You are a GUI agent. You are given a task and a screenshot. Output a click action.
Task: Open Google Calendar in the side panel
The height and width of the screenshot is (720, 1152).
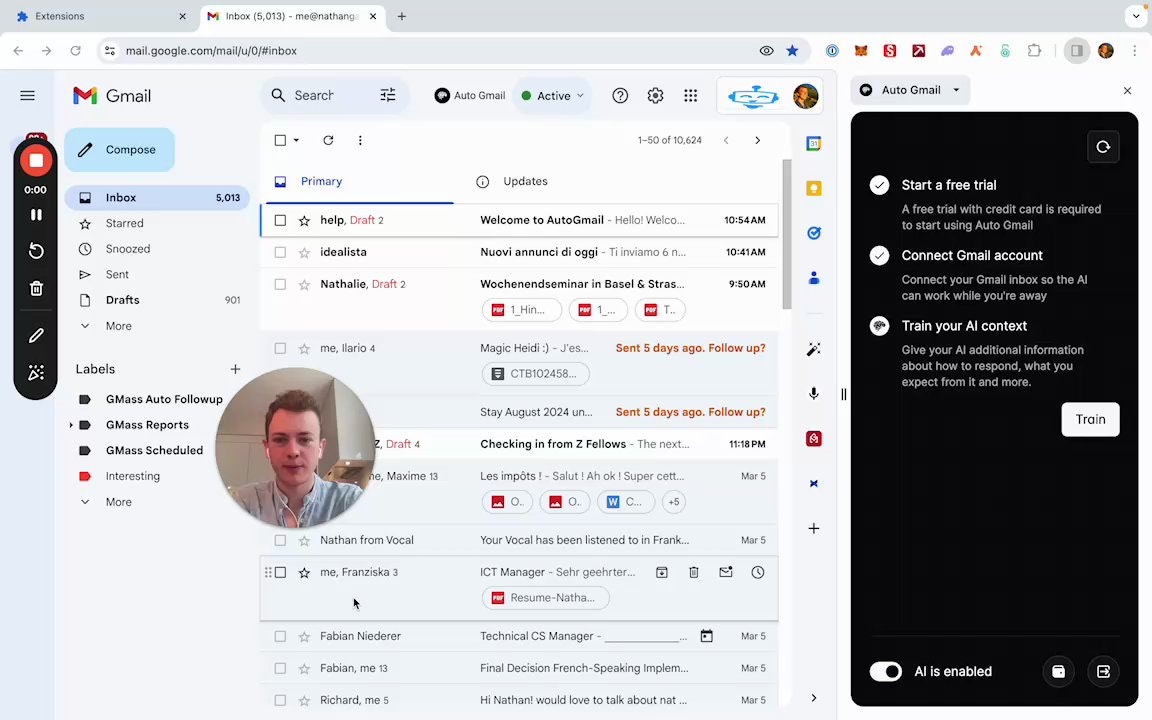813,143
